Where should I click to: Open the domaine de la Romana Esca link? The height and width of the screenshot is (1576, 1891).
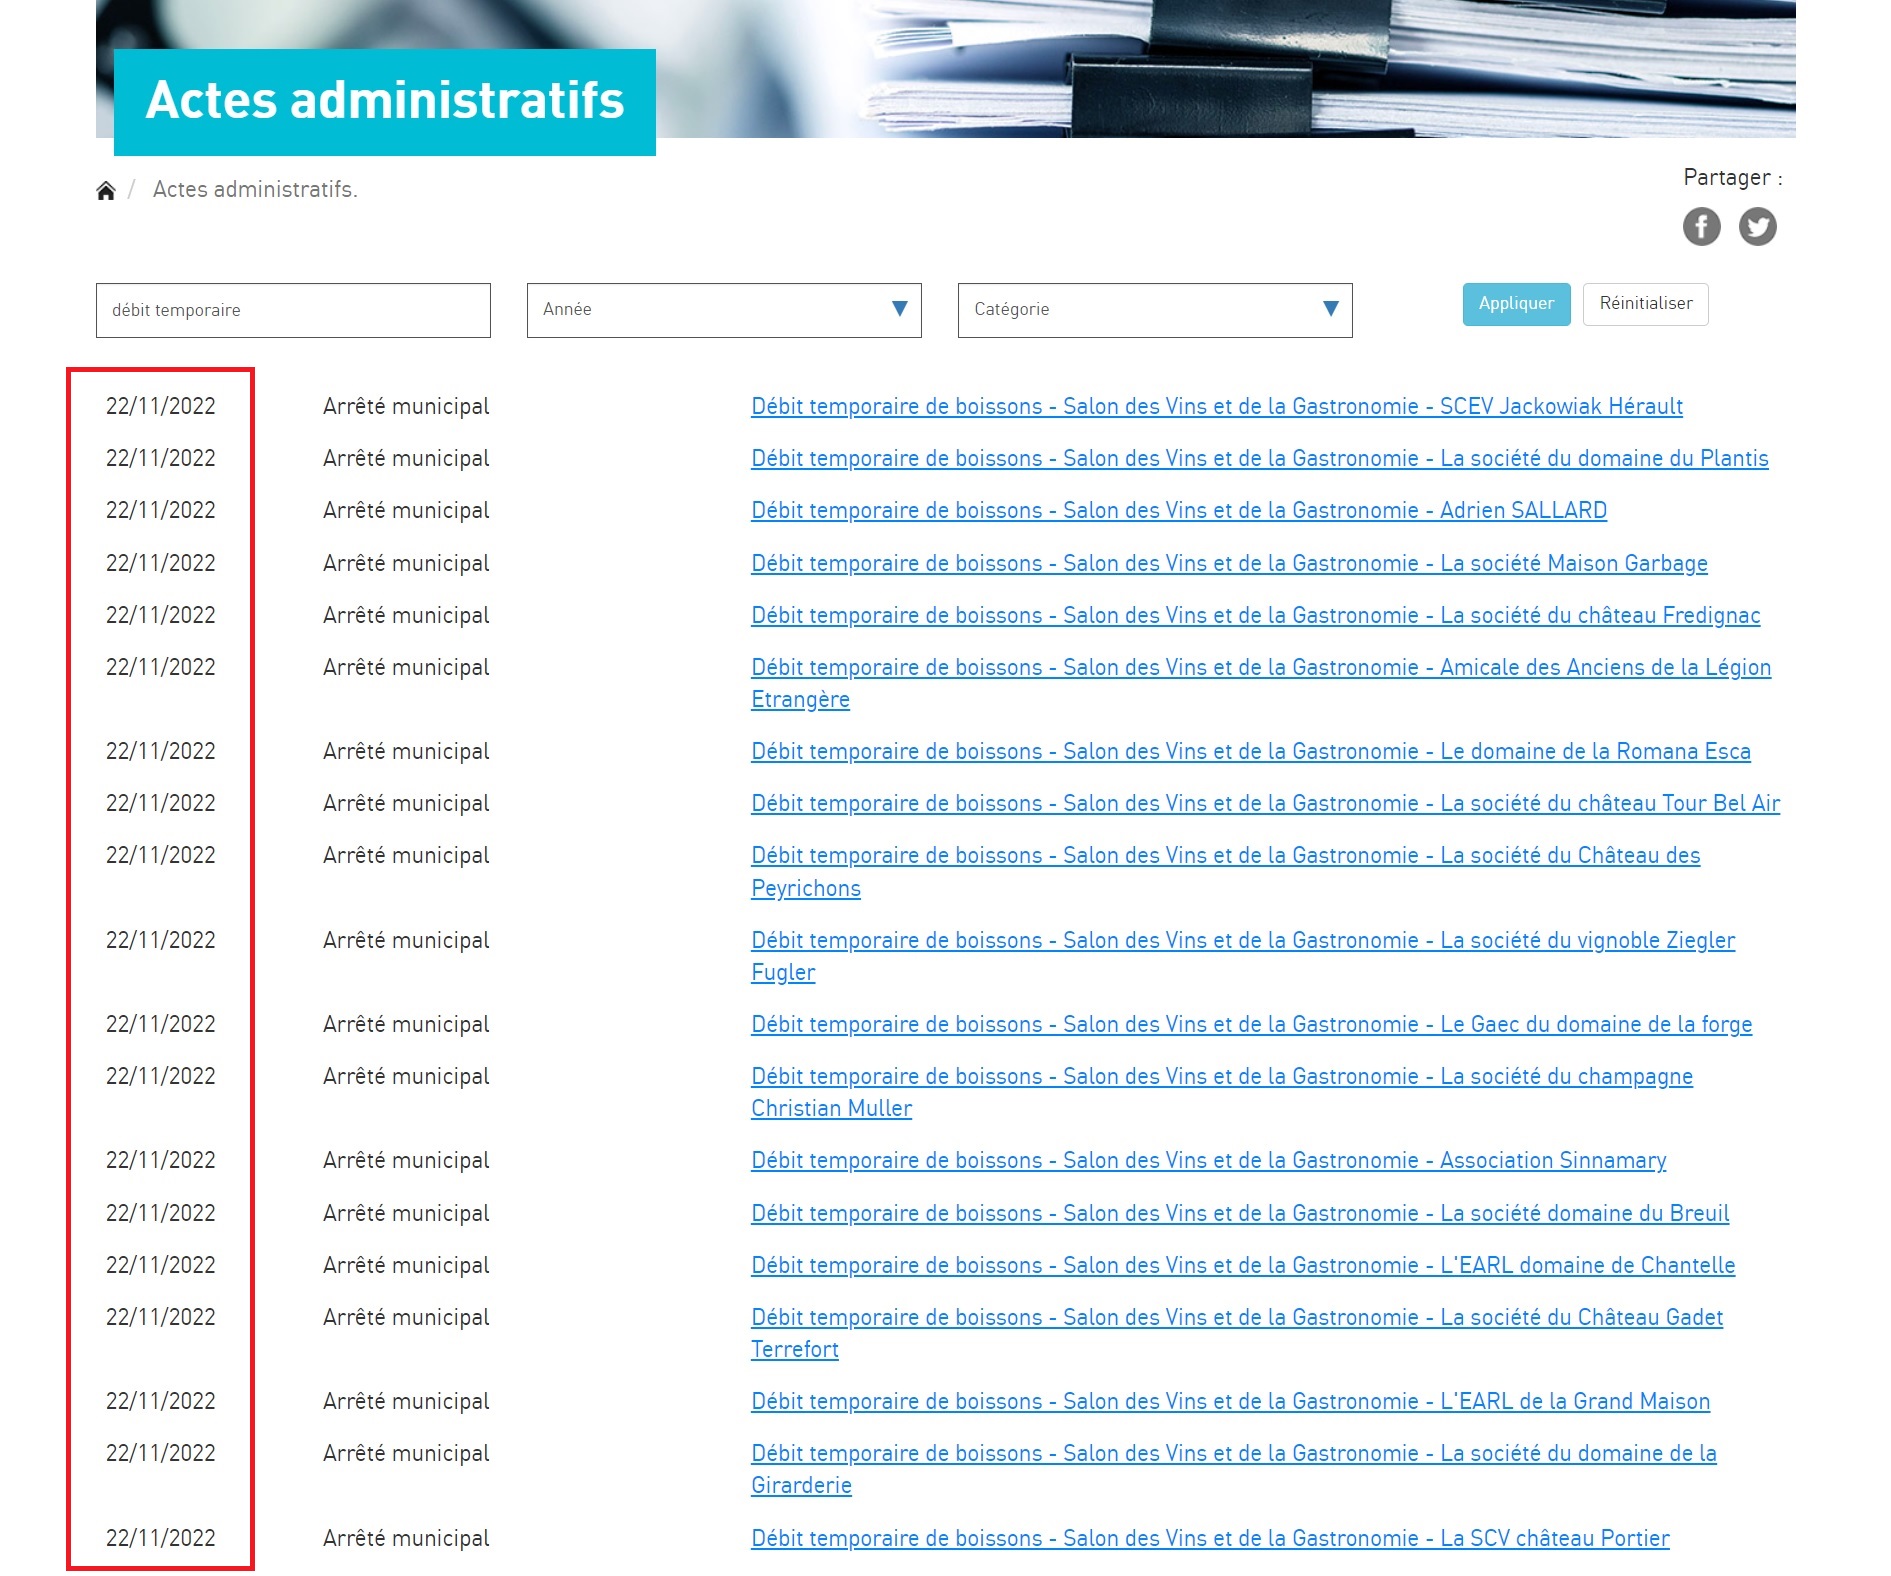(x=1250, y=751)
